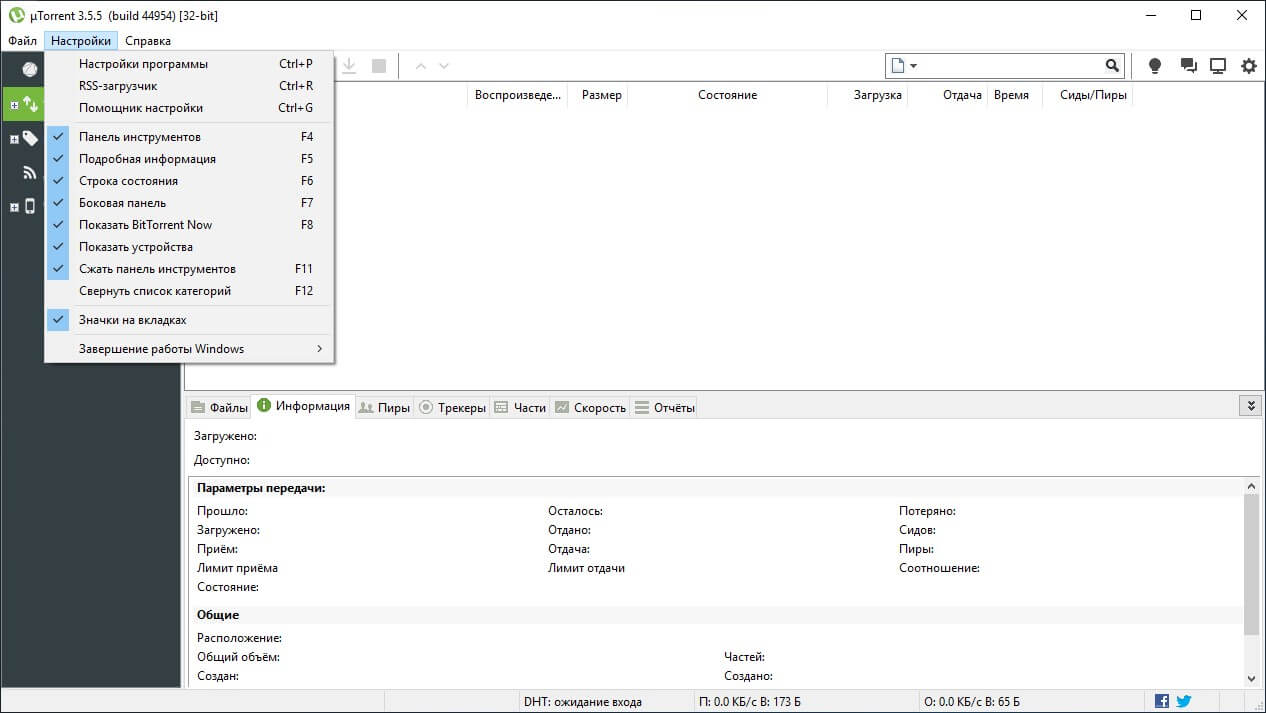
Task: Sort by Время column header
Action: [1014, 95]
